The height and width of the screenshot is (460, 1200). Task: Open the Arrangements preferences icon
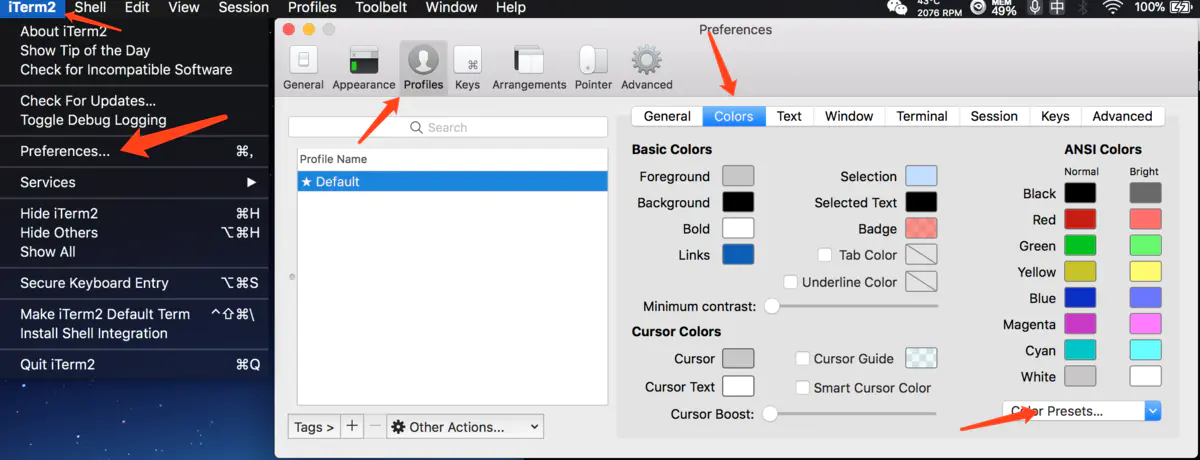pos(529,67)
